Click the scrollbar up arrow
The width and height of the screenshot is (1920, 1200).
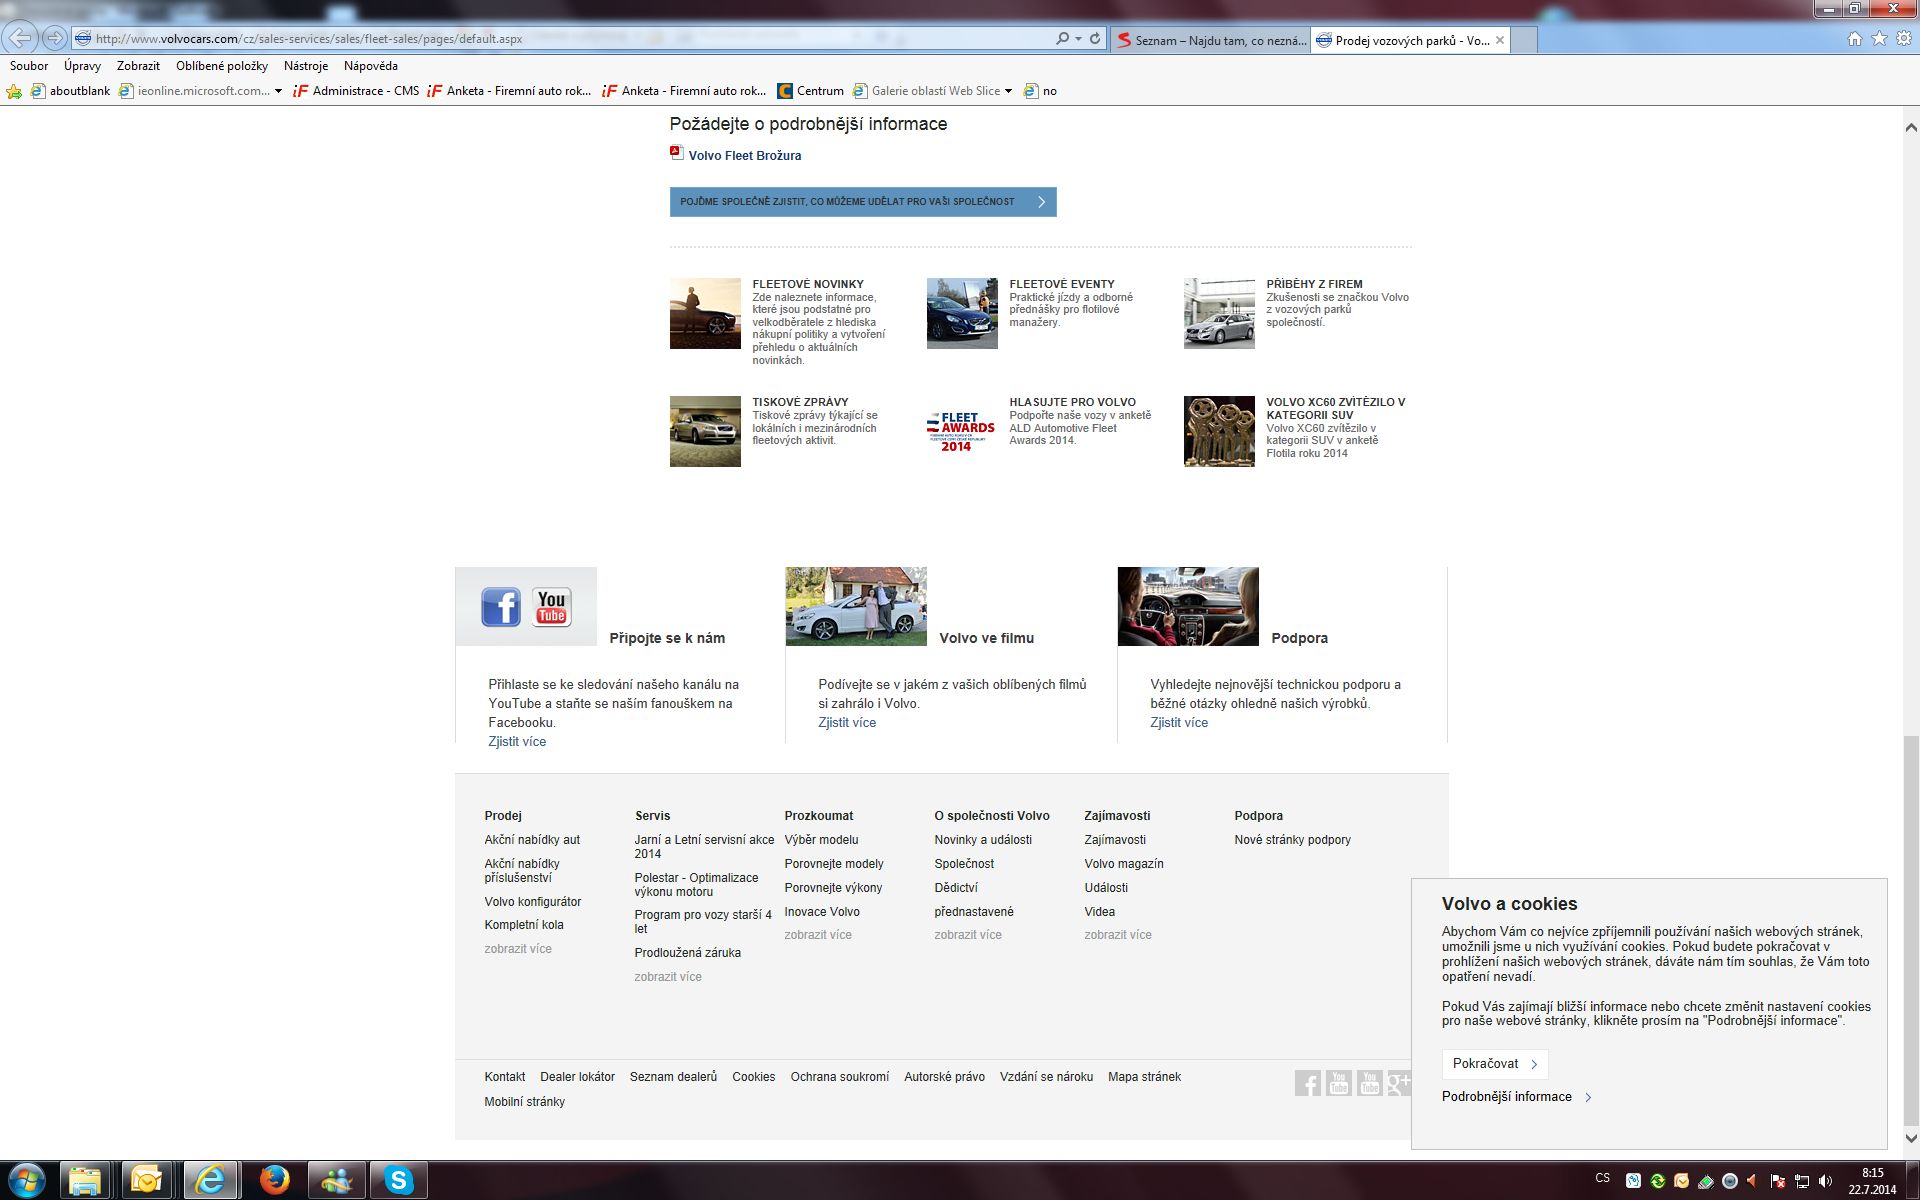pos(1911,127)
